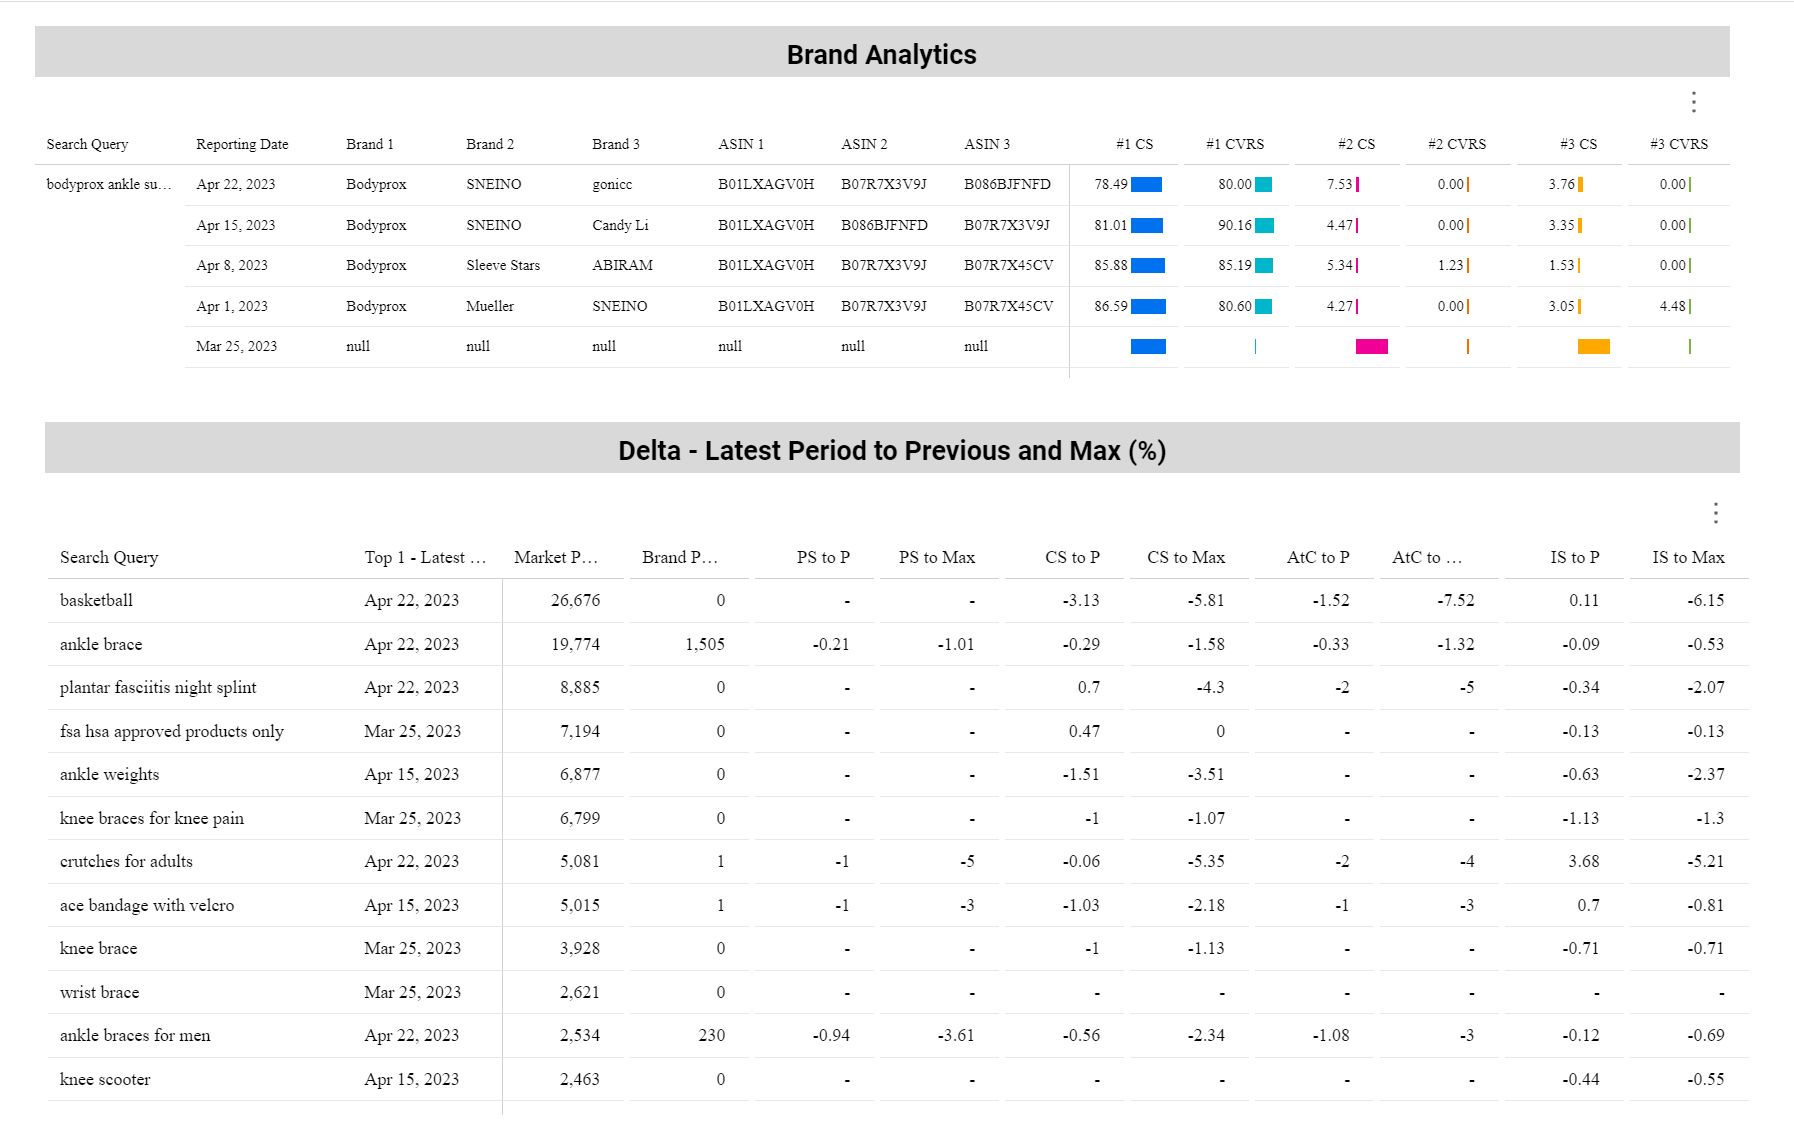Select ace bandage with velcro row

(x=898, y=905)
